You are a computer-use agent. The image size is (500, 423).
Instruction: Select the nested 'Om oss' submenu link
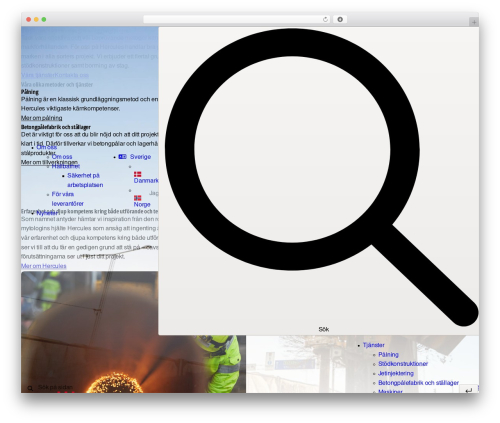(62, 156)
